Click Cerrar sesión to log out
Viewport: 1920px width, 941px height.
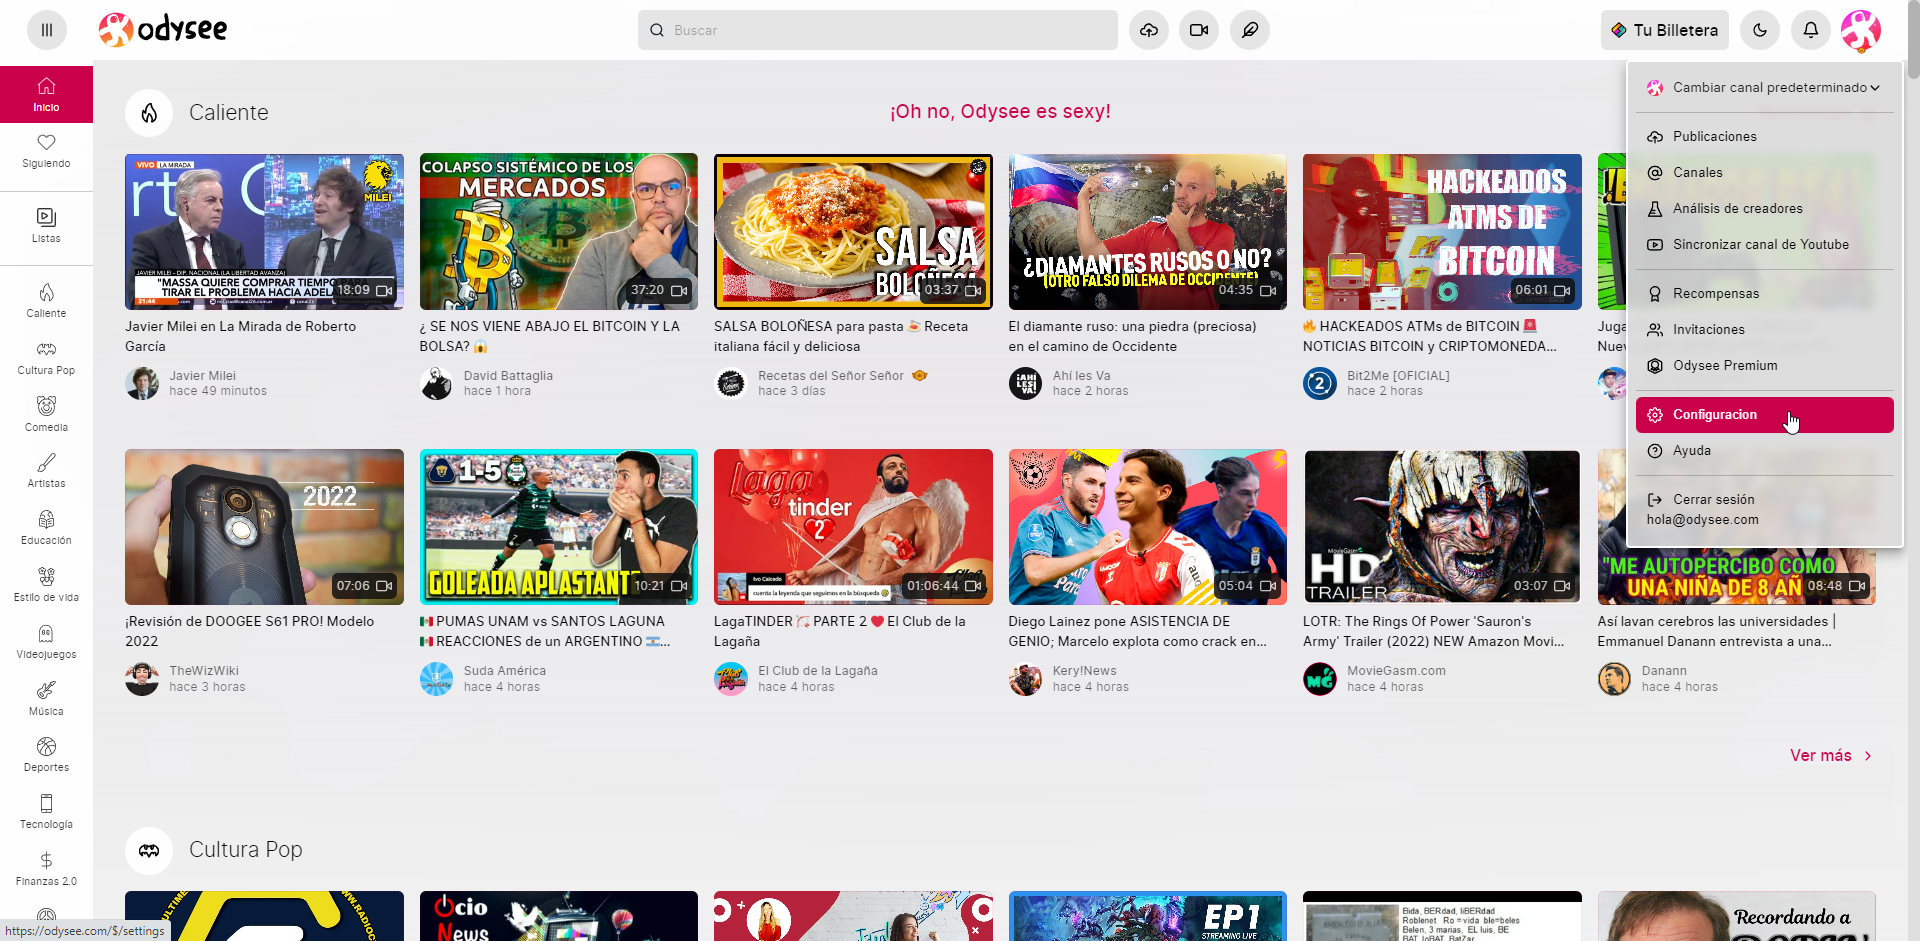coord(1764,509)
